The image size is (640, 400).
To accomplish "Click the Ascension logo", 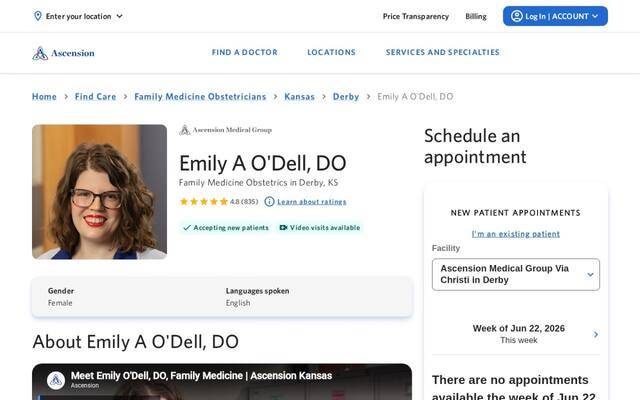I will pos(63,53).
